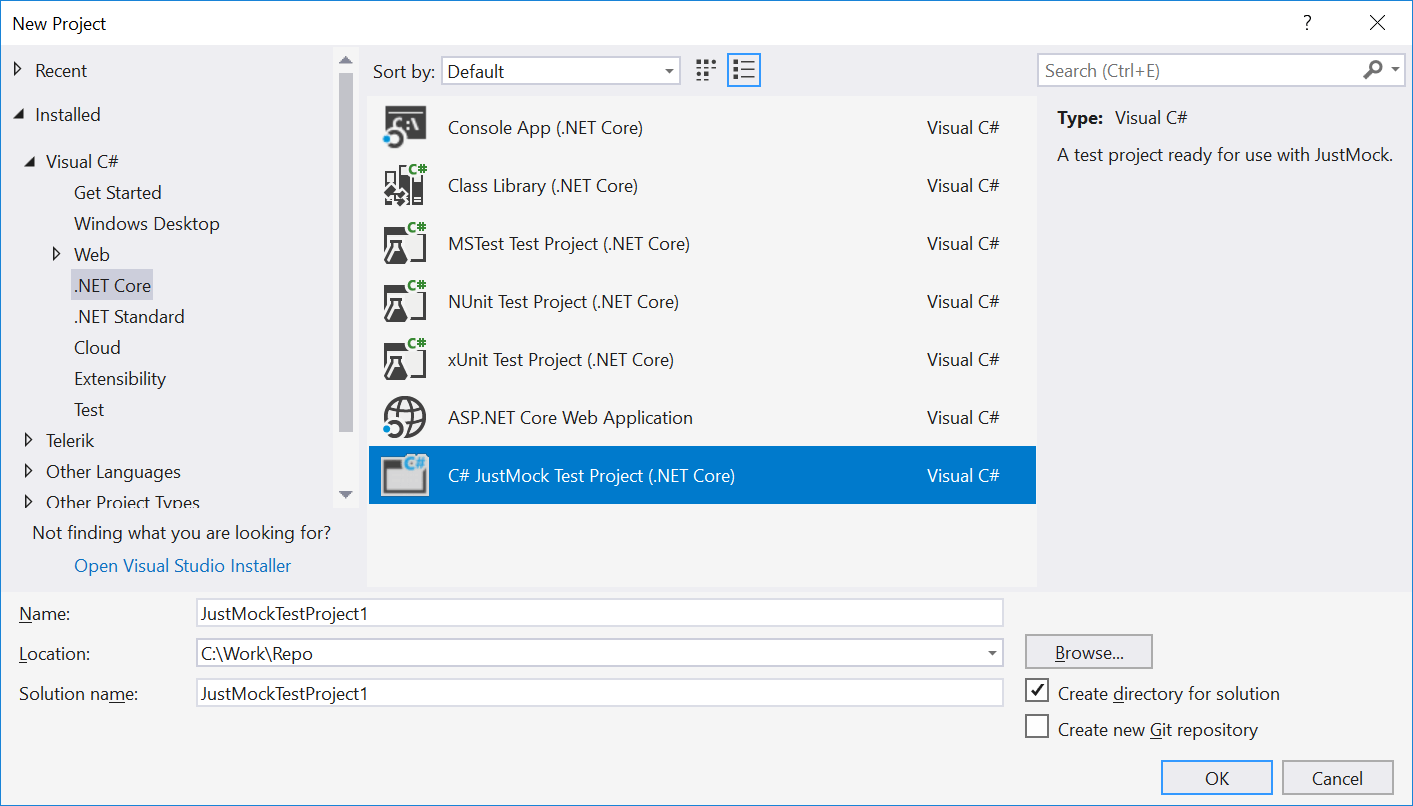Select C# JustMock Test Project (.NET Core) text
The image size is (1413, 806).
[591, 475]
